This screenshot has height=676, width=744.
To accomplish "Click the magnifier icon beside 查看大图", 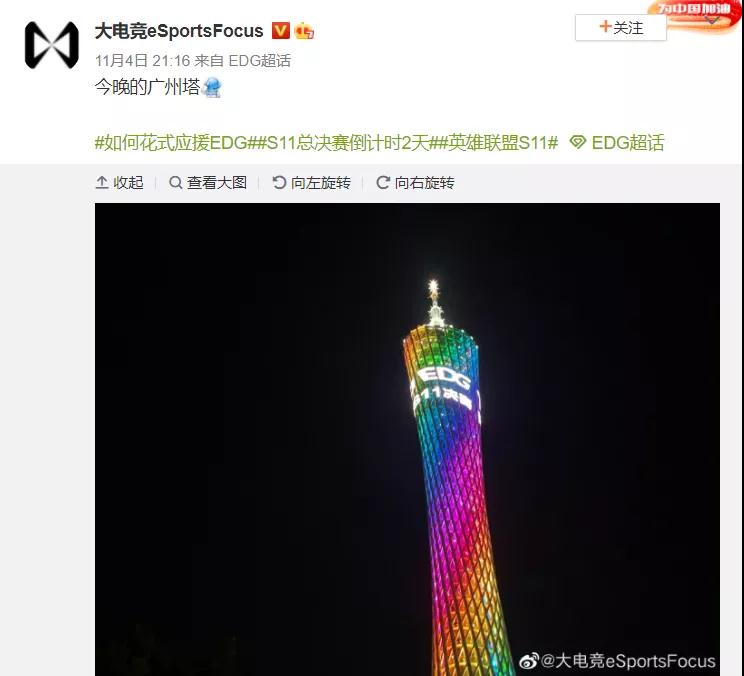I will (x=176, y=182).
